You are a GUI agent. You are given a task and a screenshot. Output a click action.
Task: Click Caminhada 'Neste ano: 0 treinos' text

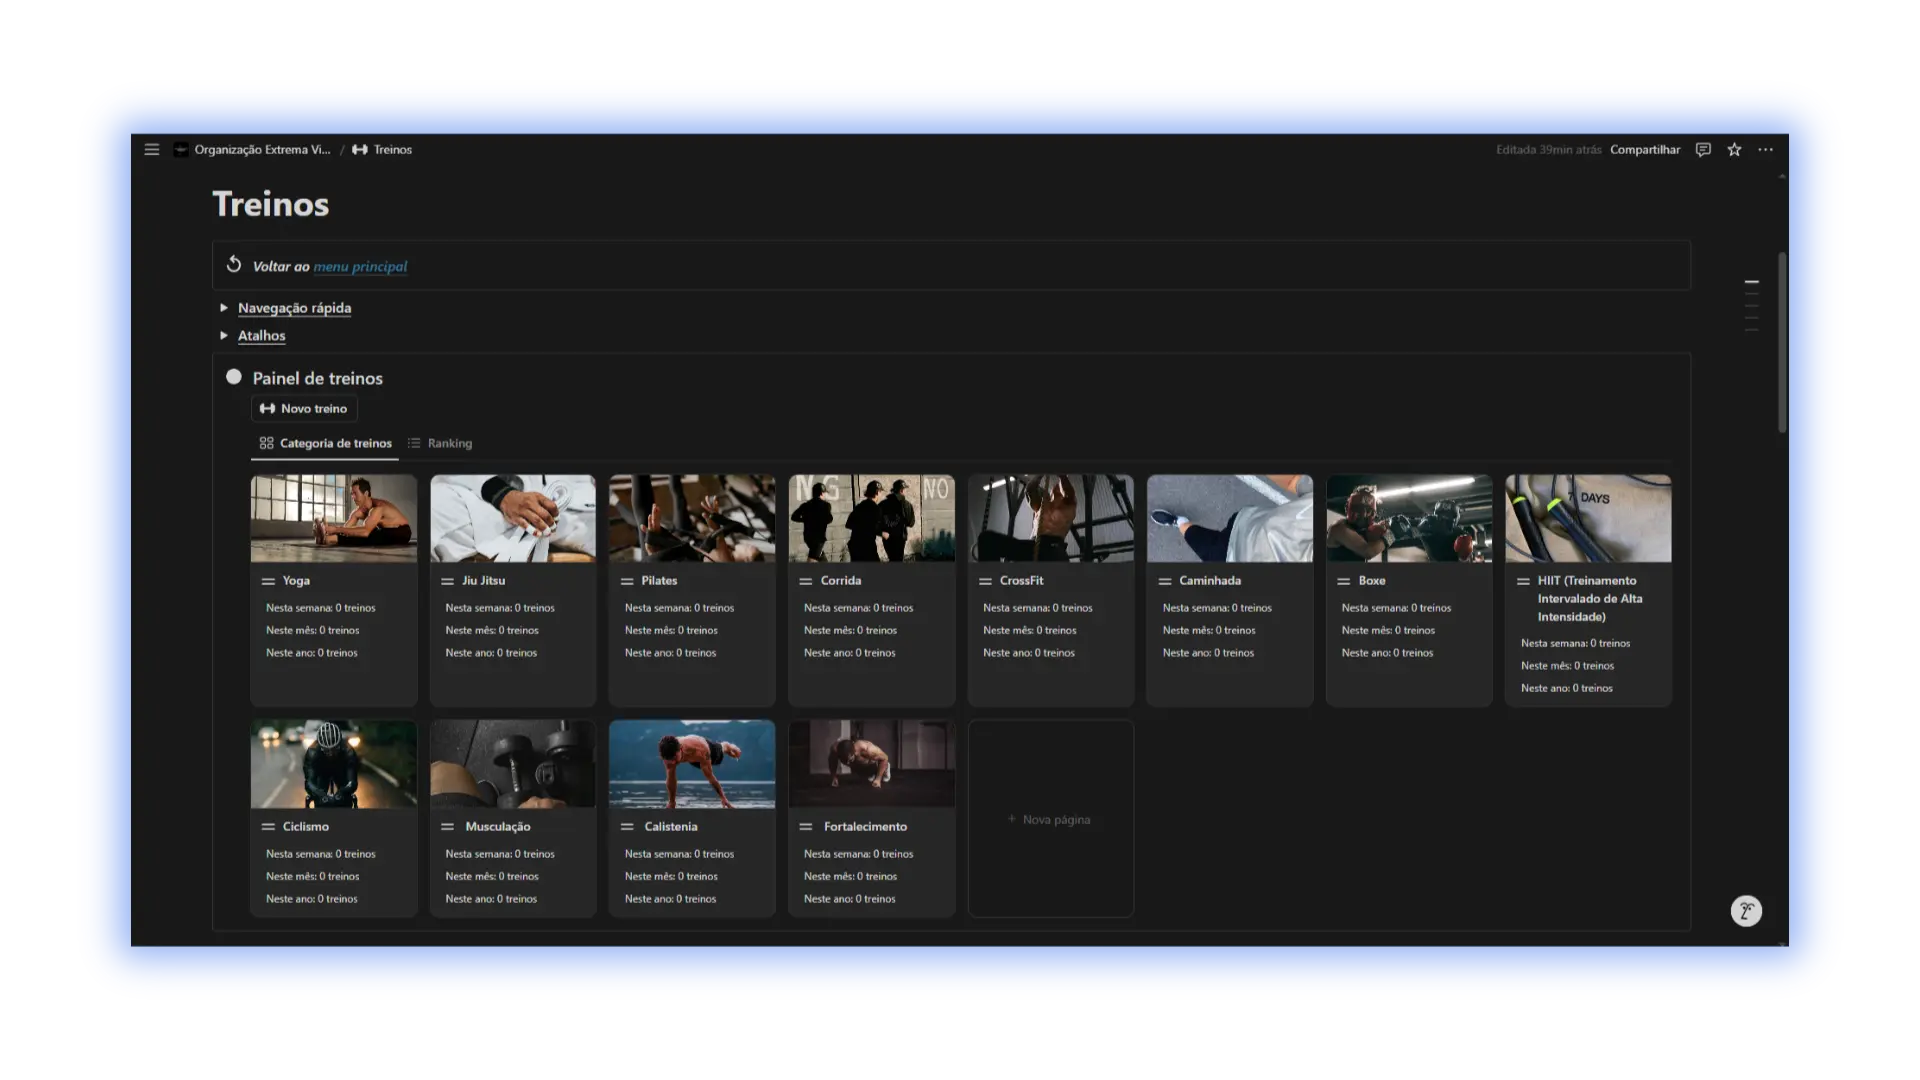1208,653
